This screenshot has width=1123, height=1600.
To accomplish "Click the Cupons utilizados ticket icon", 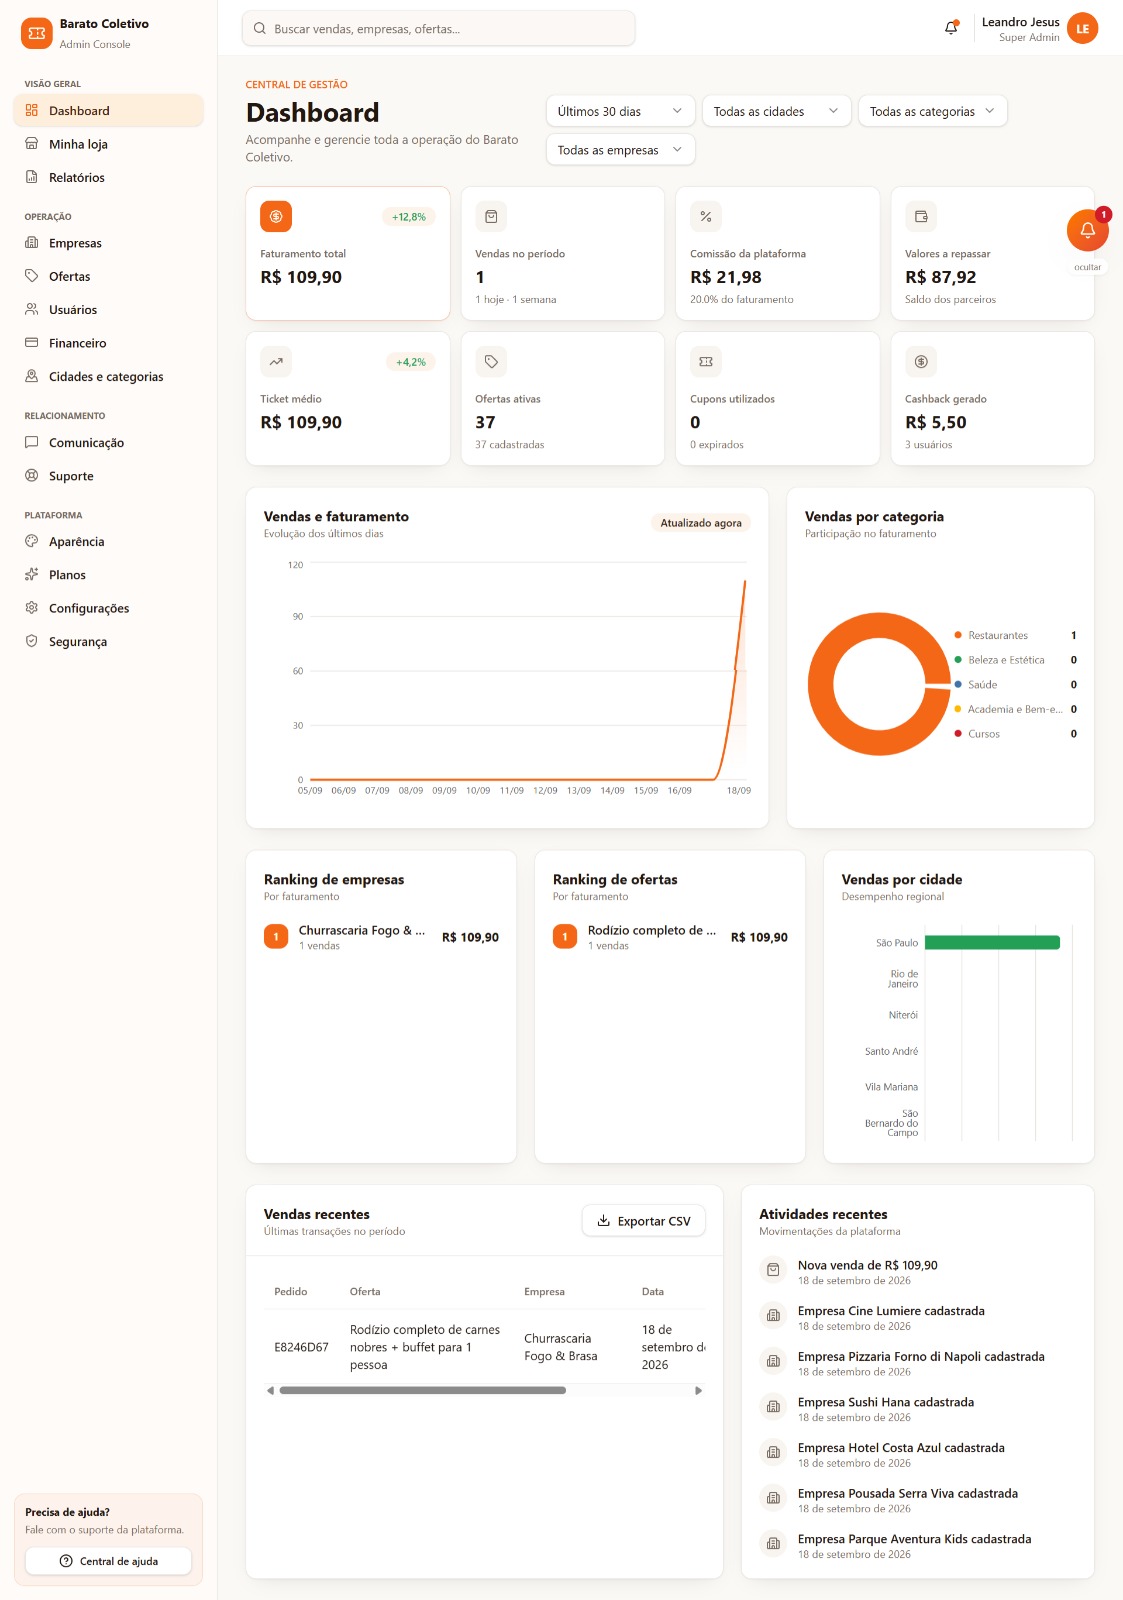I will point(706,361).
